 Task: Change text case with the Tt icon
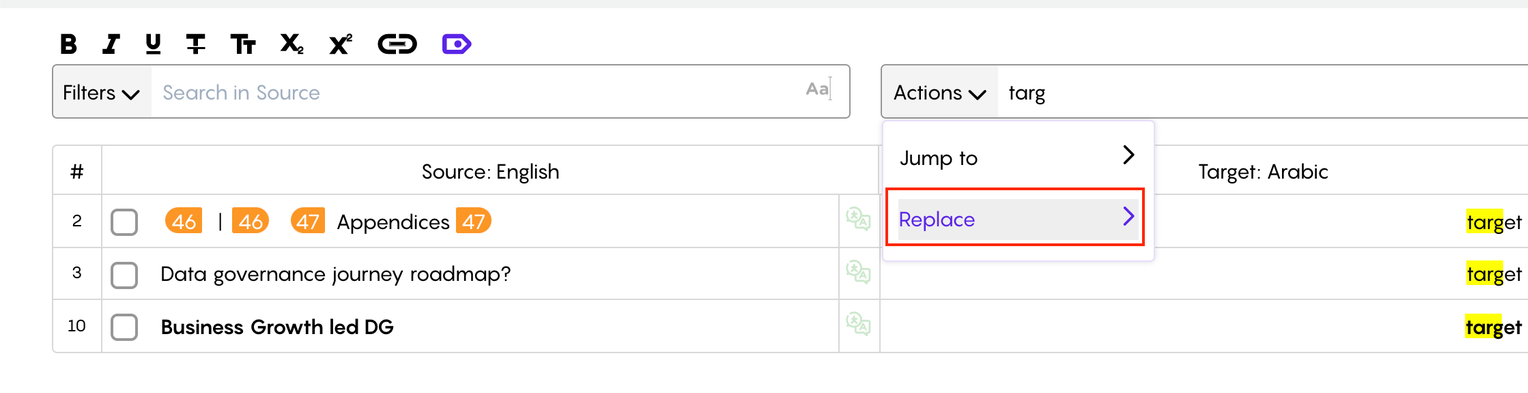click(243, 44)
